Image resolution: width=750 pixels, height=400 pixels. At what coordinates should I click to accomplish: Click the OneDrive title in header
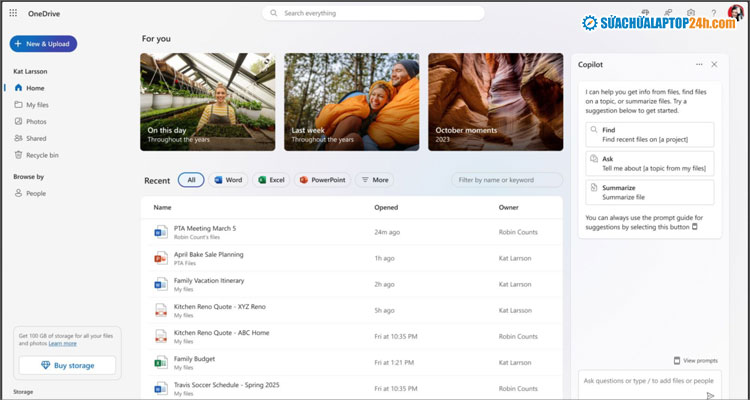coord(44,13)
